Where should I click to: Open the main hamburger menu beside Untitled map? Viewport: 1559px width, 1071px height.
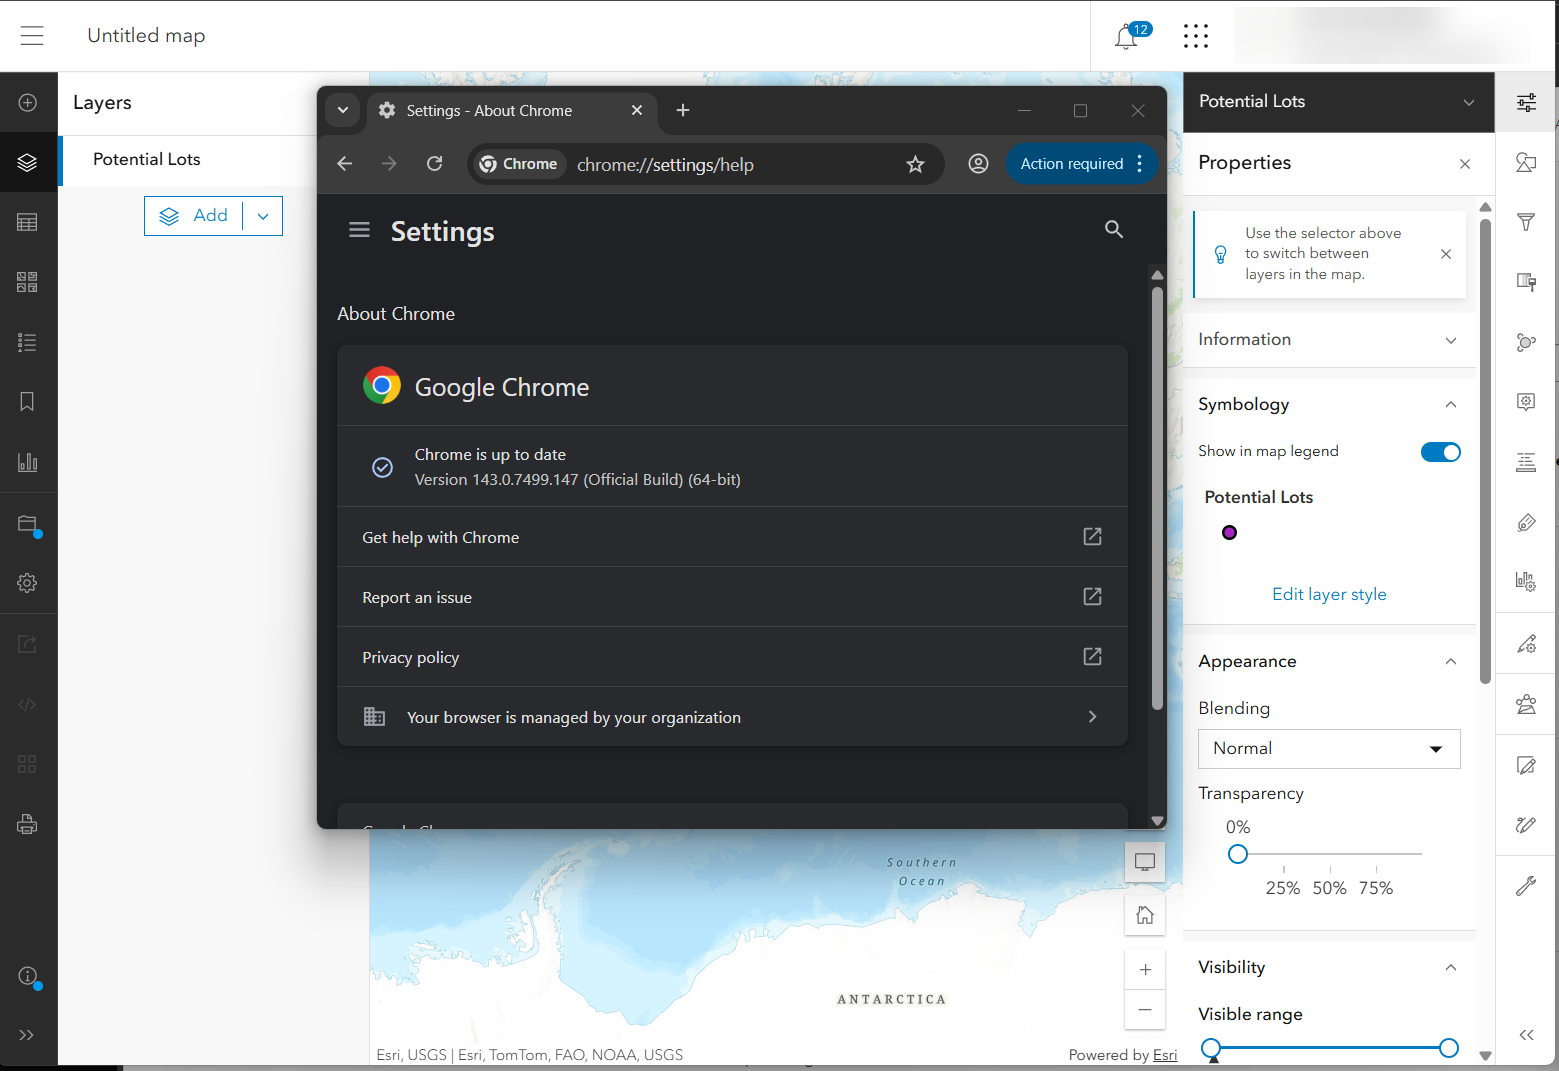tap(32, 36)
